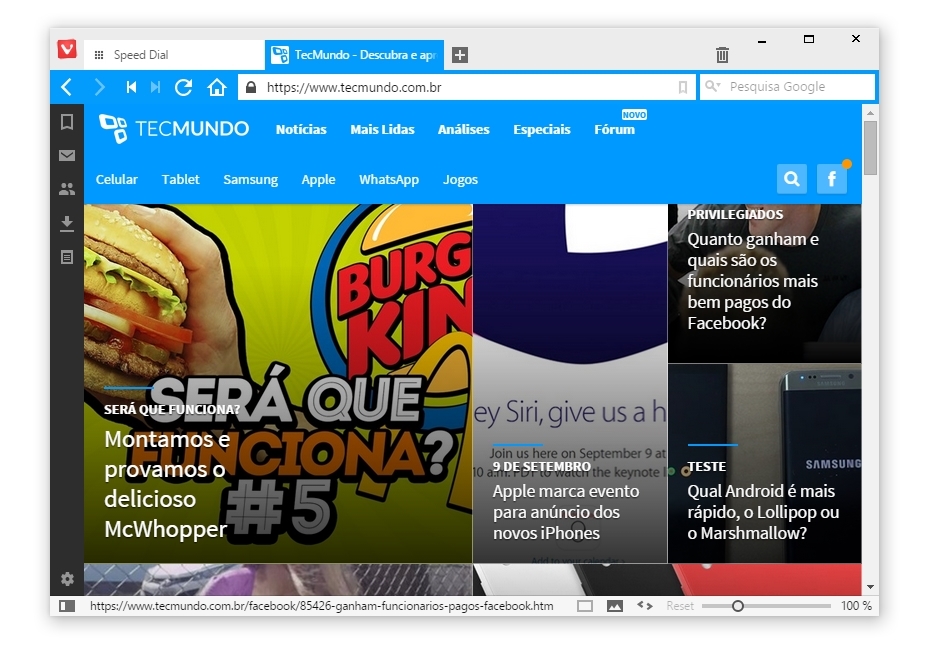930x650 pixels.
Task: Open the Downloads side panel
Action: point(67,223)
